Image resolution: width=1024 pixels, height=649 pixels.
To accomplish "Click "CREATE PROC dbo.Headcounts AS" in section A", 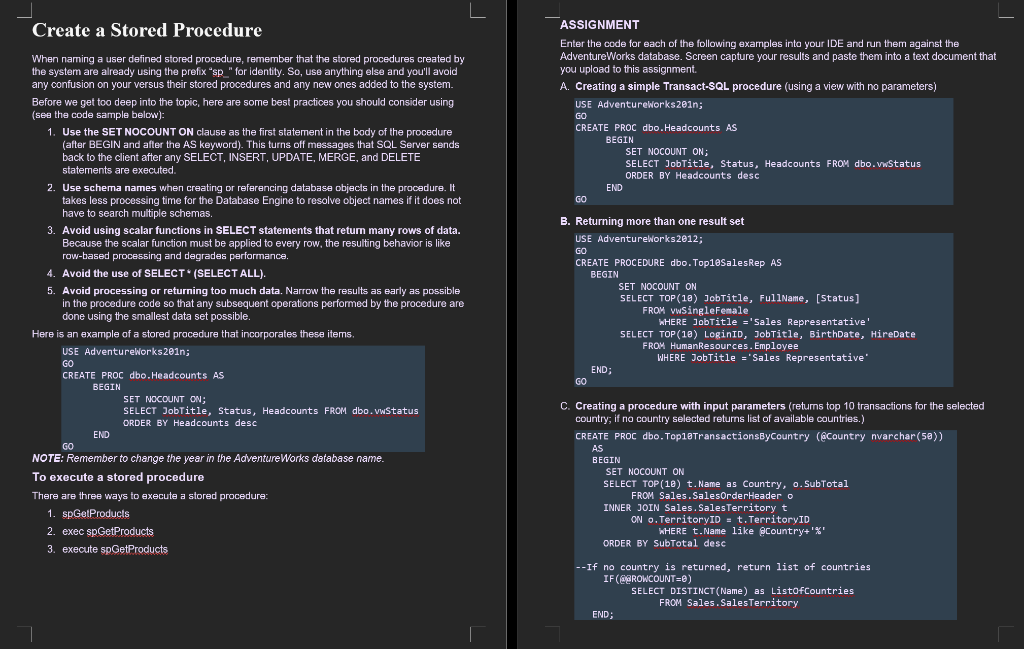I will pos(656,128).
